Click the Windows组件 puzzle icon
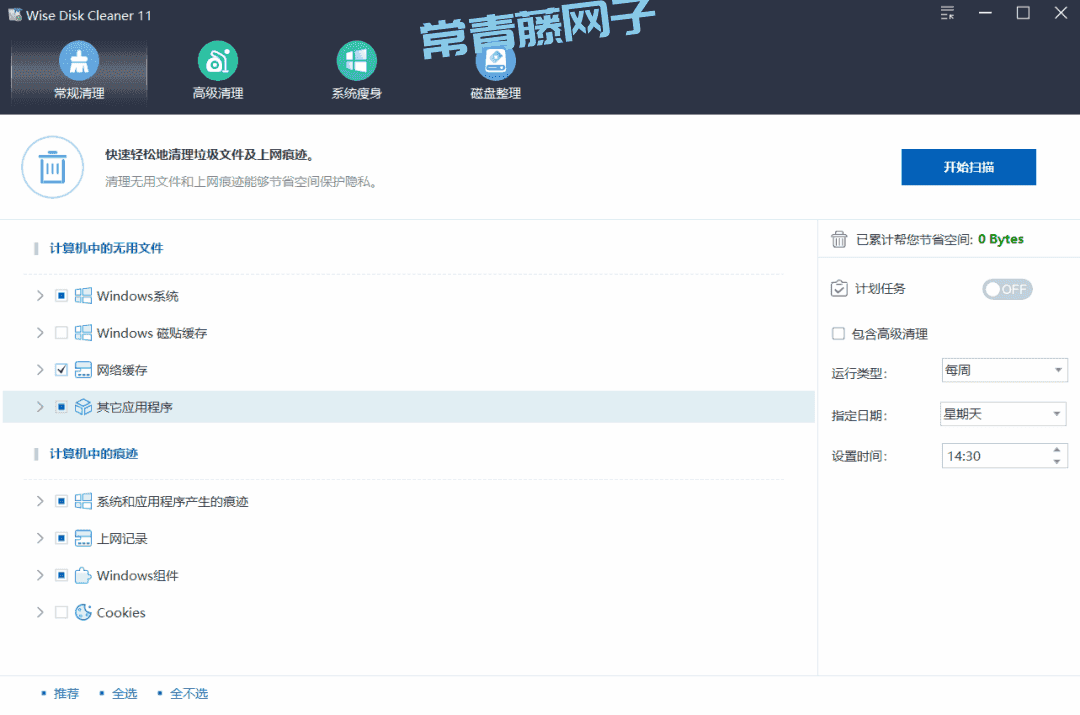This screenshot has width=1080, height=715. (x=83, y=575)
